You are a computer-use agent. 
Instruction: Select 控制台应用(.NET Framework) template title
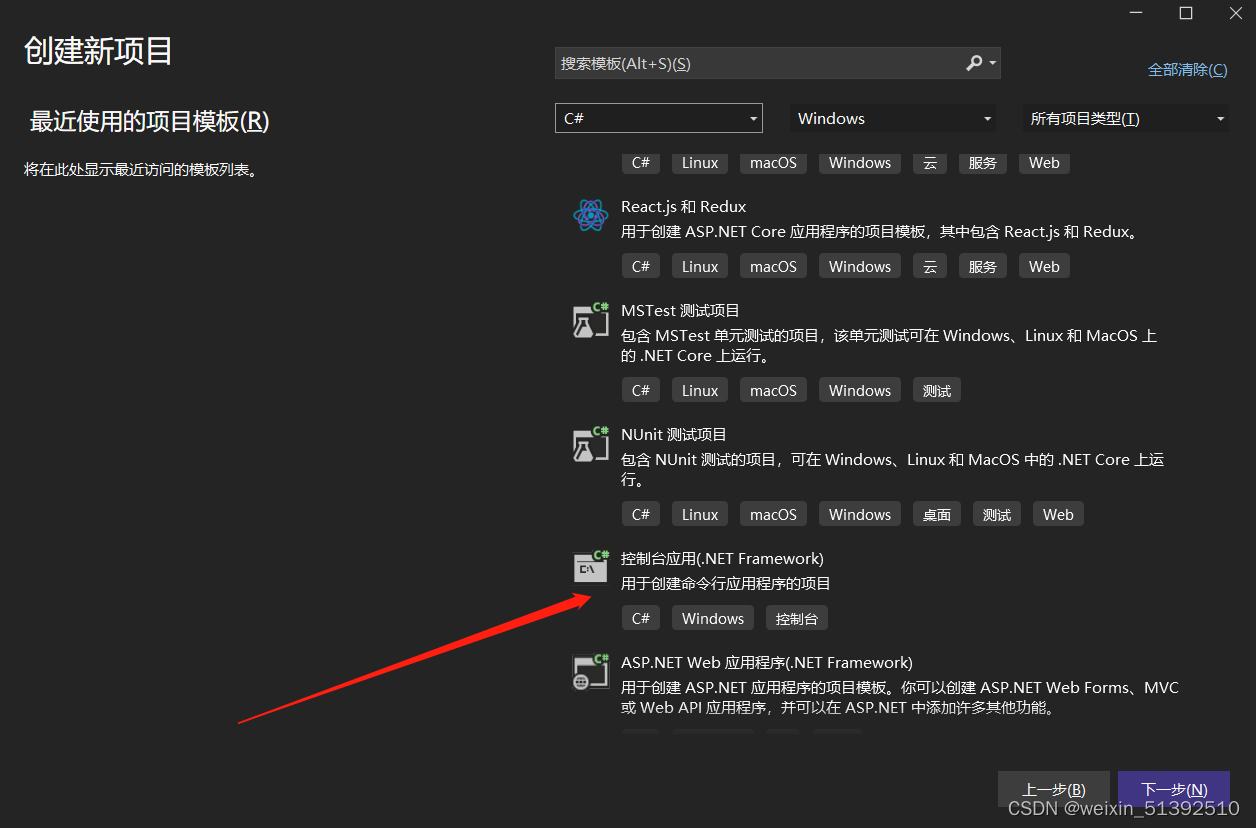[x=722, y=558]
